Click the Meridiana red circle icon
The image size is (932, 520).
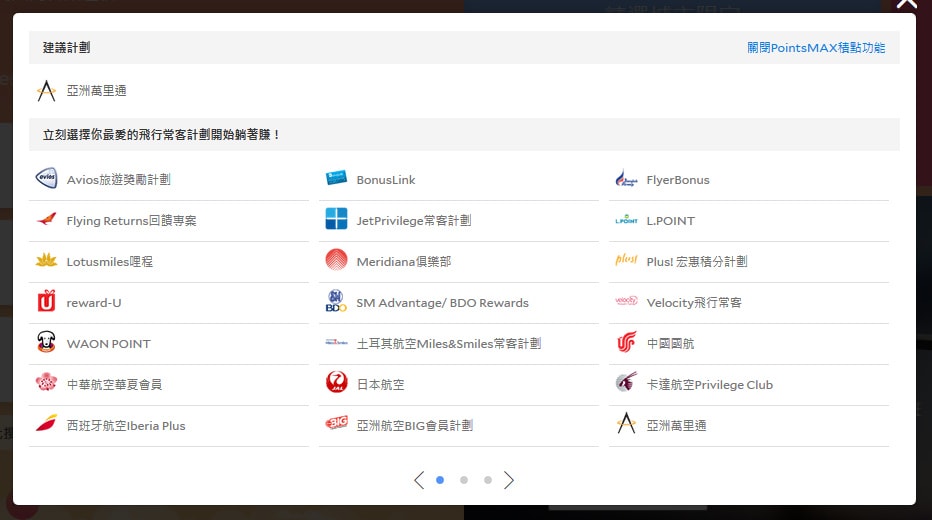pyautogui.click(x=336, y=260)
